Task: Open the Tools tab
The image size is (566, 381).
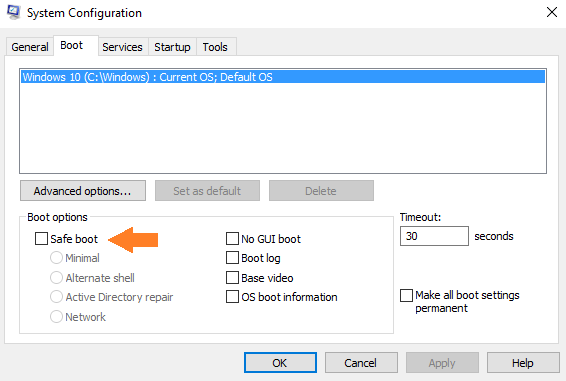Action: coord(215,47)
